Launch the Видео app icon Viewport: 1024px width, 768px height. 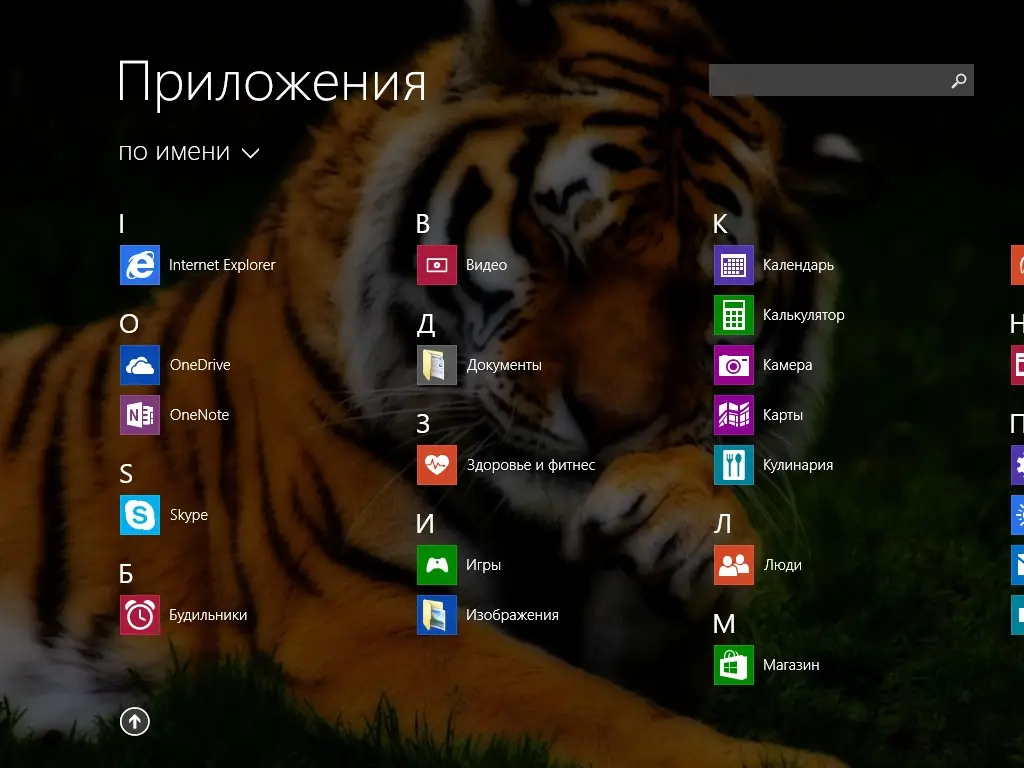pyautogui.click(x=437, y=265)
